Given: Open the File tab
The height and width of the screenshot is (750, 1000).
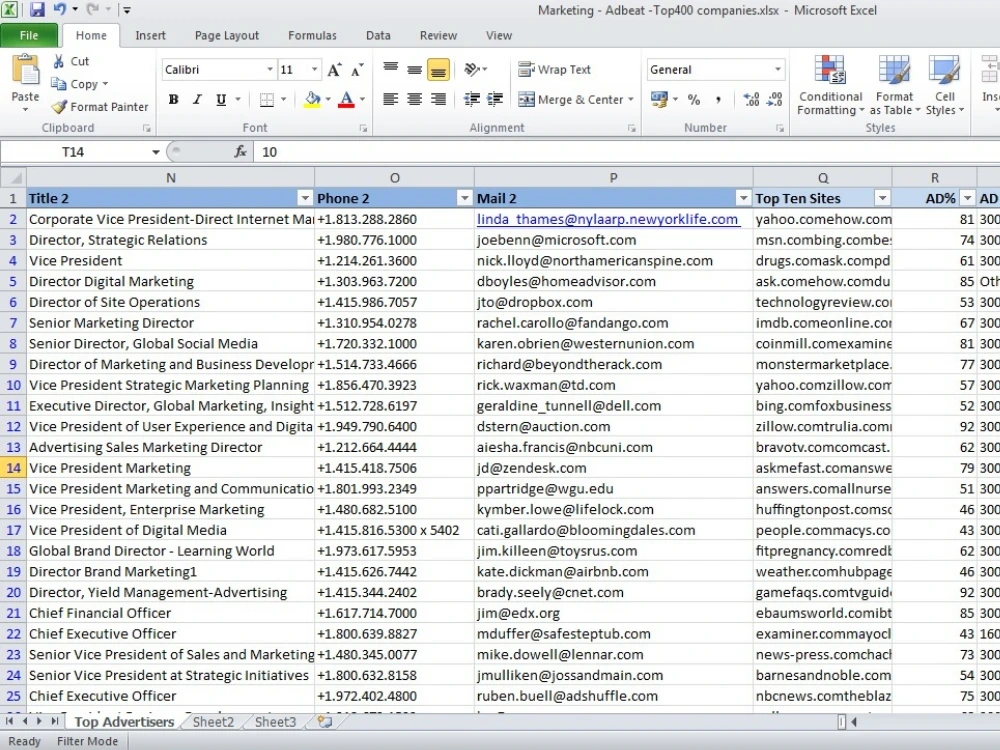Looking at the screenshot, I should tap(29, 36).
